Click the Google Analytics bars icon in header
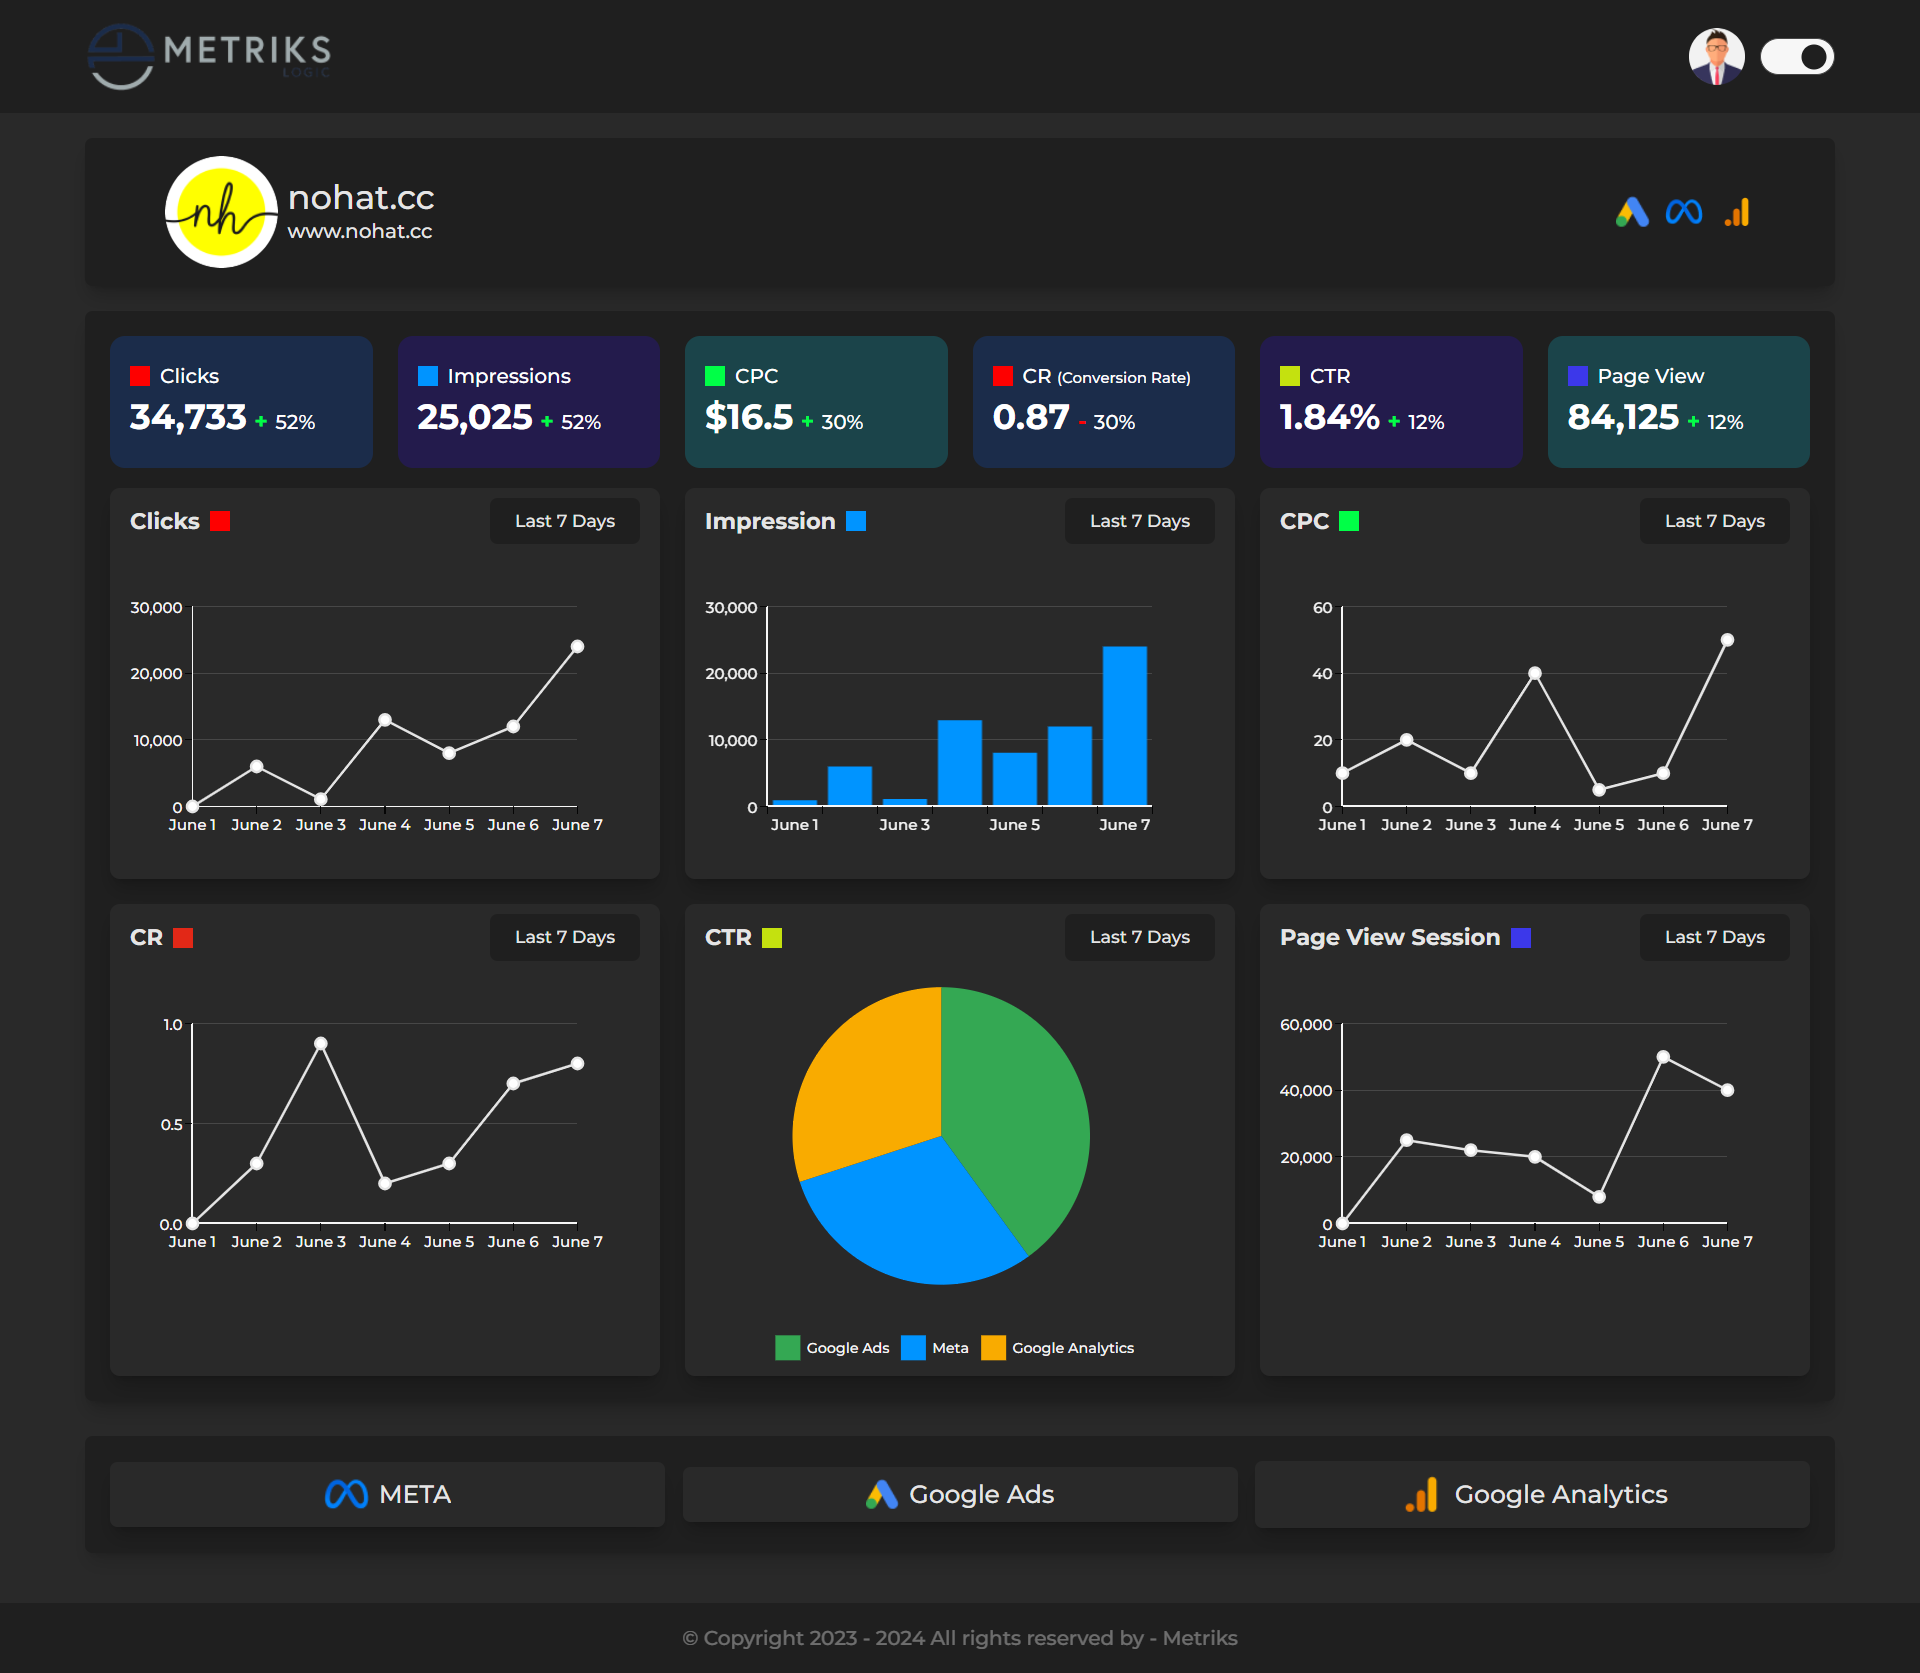Image resolution: width=1920 pixels, height=1673 pixels. click(x=1737, y=212)
